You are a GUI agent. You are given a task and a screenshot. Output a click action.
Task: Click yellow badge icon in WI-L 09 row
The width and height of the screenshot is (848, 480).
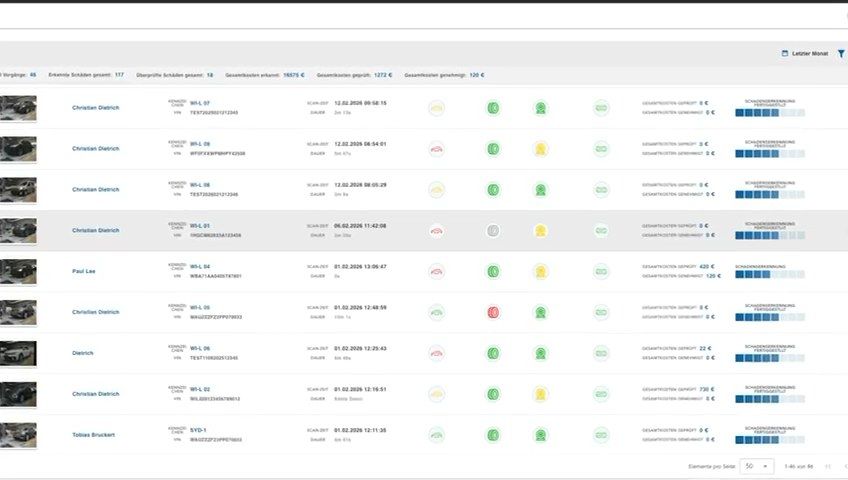click(540, 149)
